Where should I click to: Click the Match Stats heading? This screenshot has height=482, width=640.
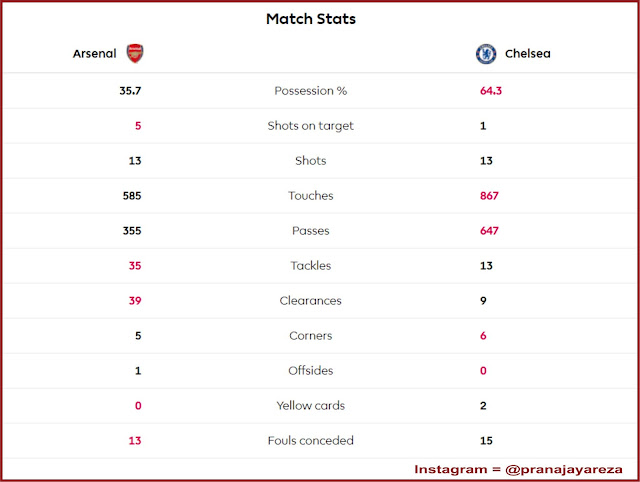click(311, 19)
